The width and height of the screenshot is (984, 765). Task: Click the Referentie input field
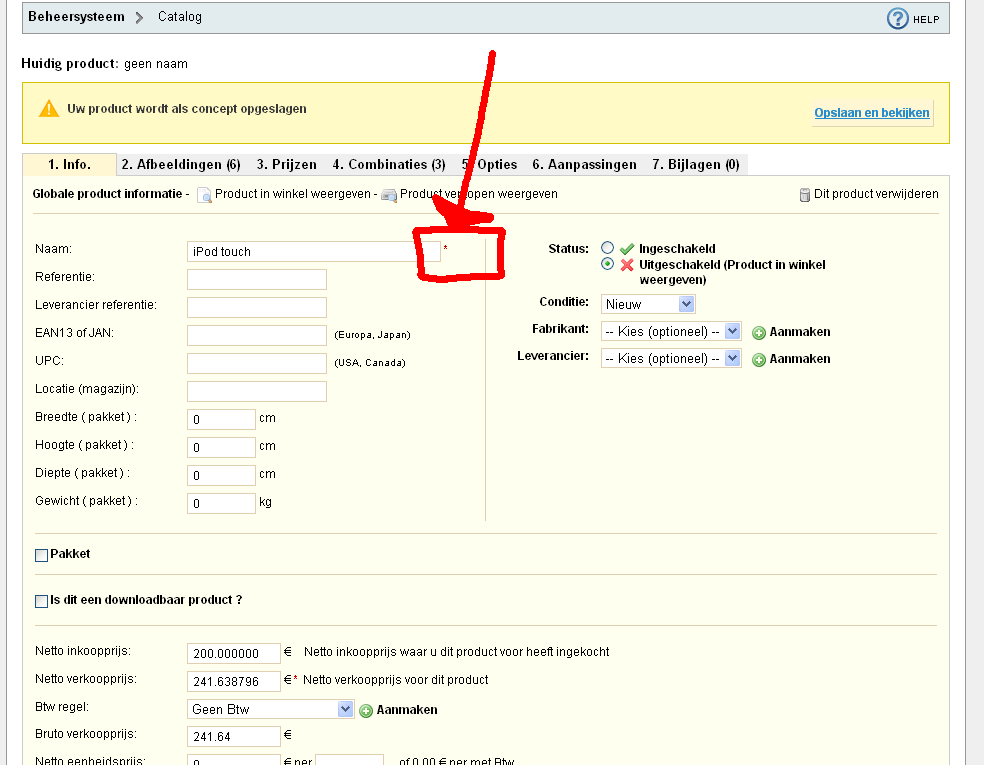point(257,279)
